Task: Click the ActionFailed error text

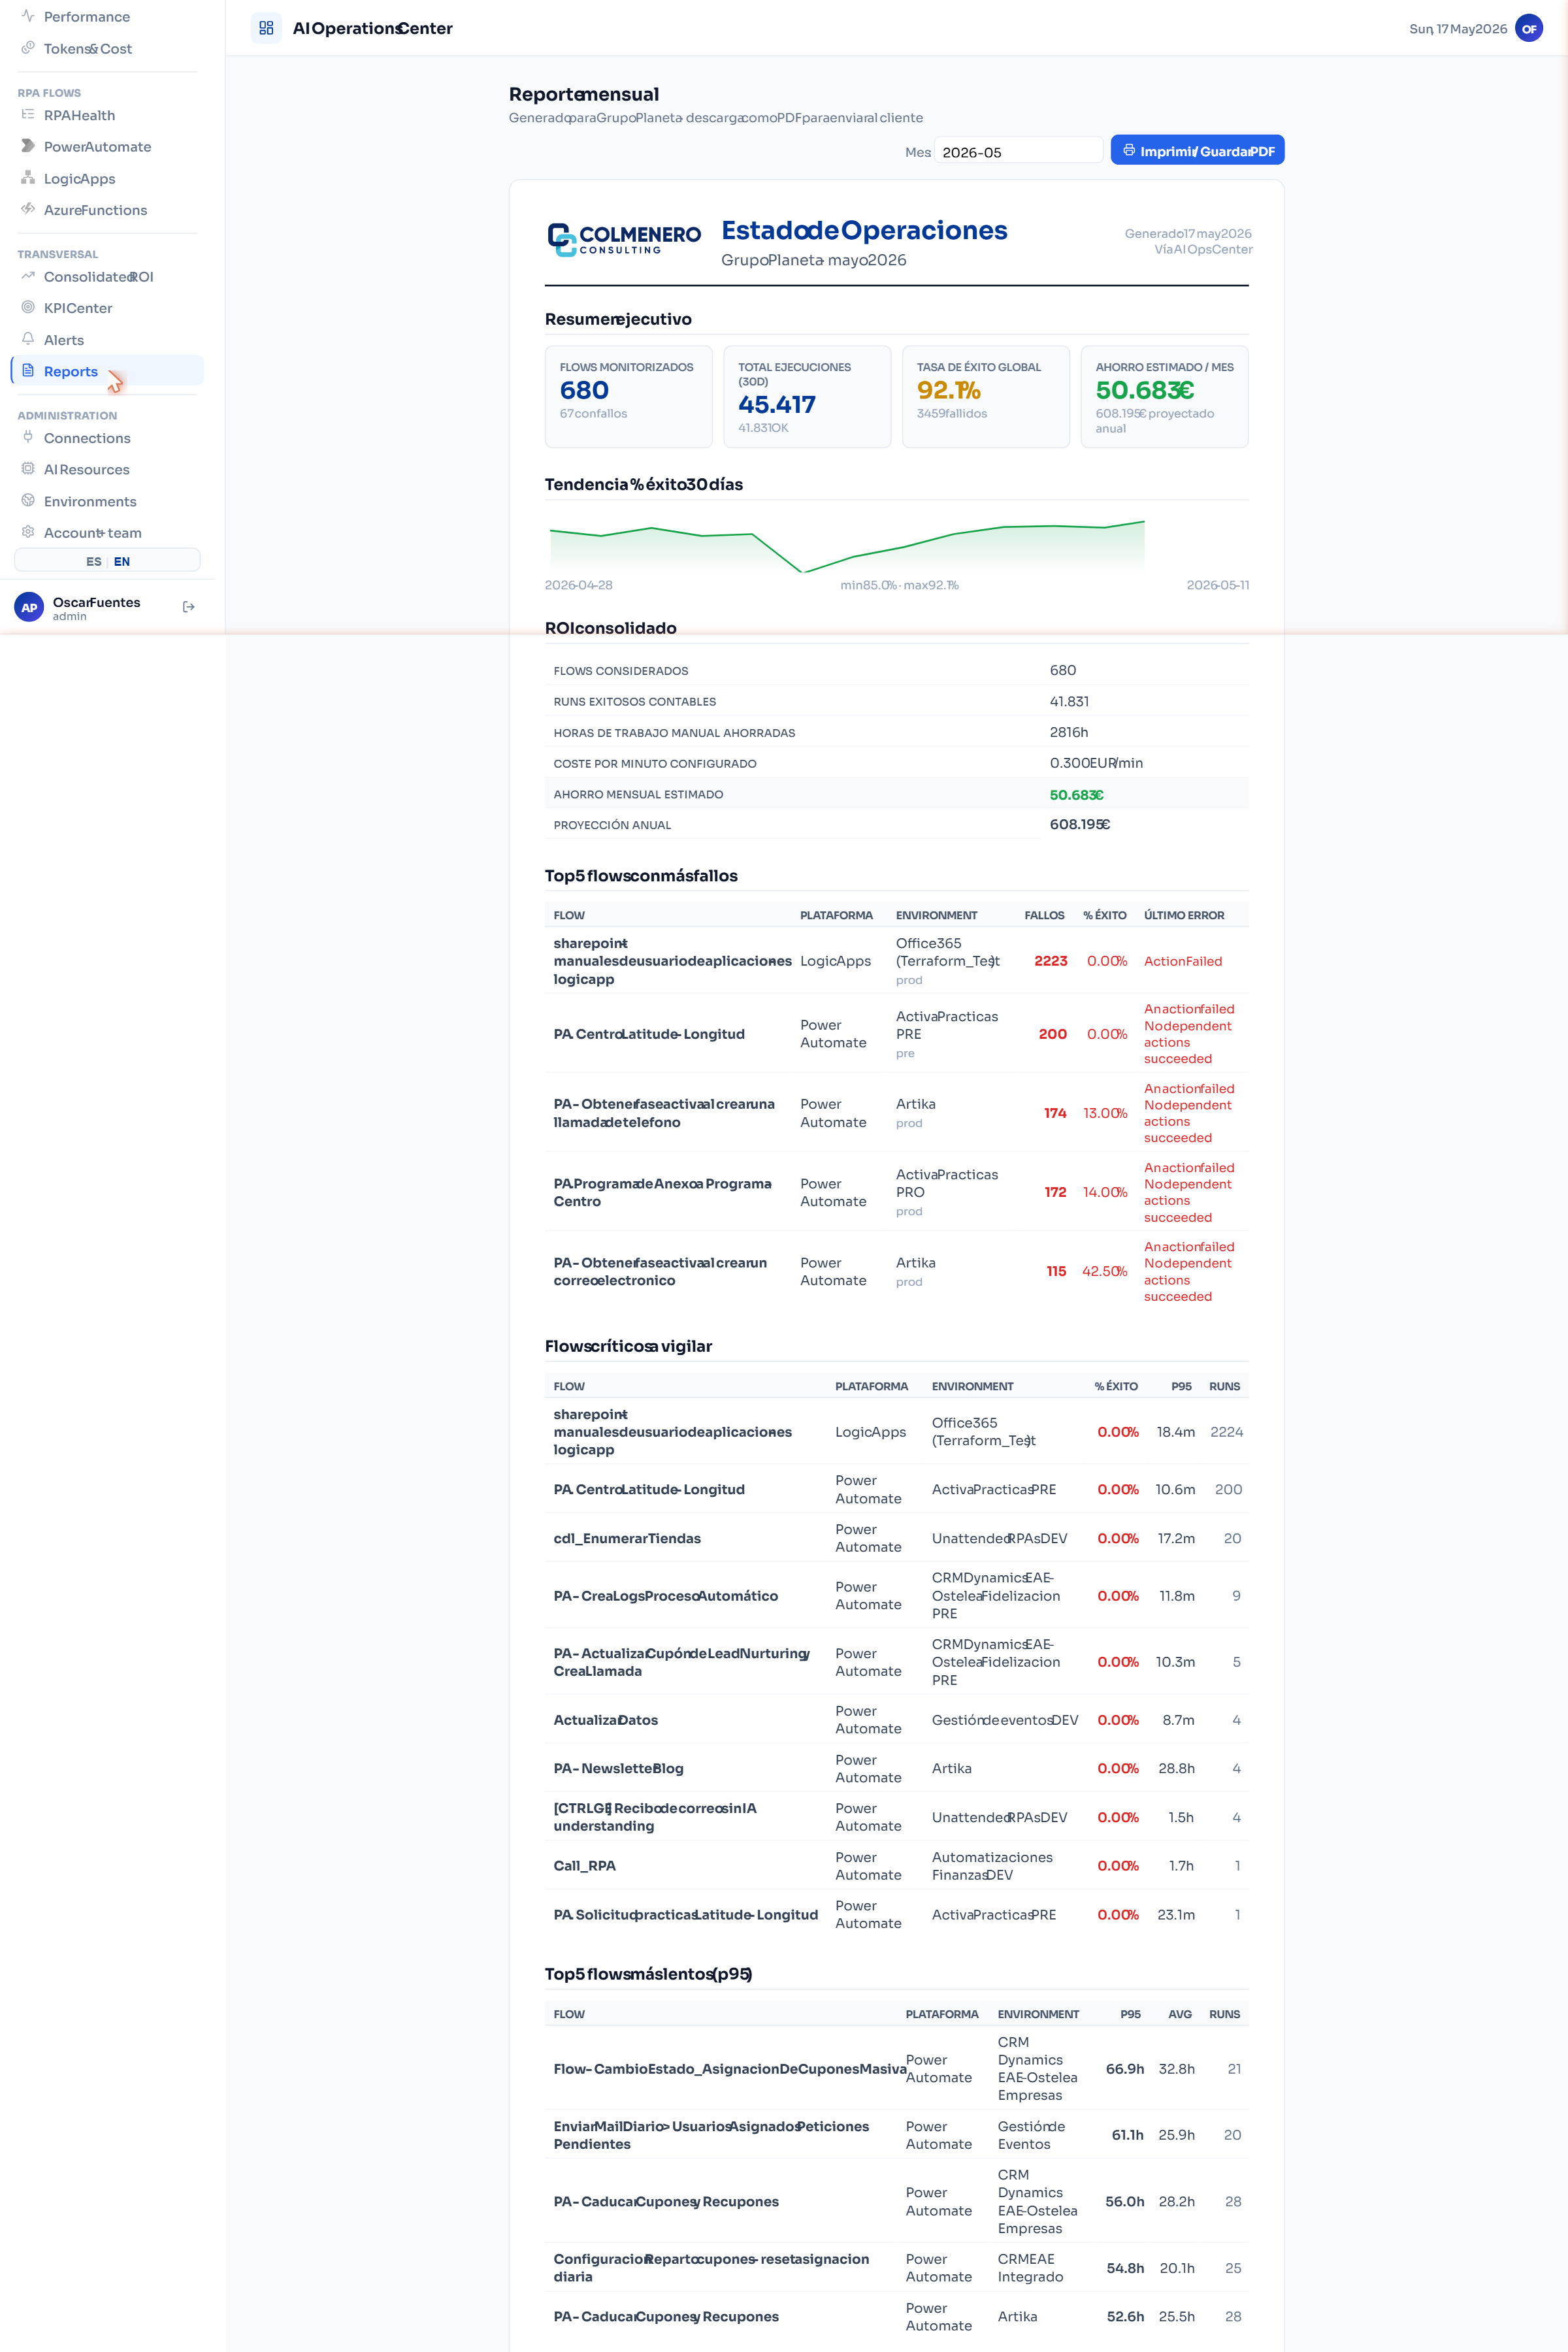Action: pos(1182,961)
